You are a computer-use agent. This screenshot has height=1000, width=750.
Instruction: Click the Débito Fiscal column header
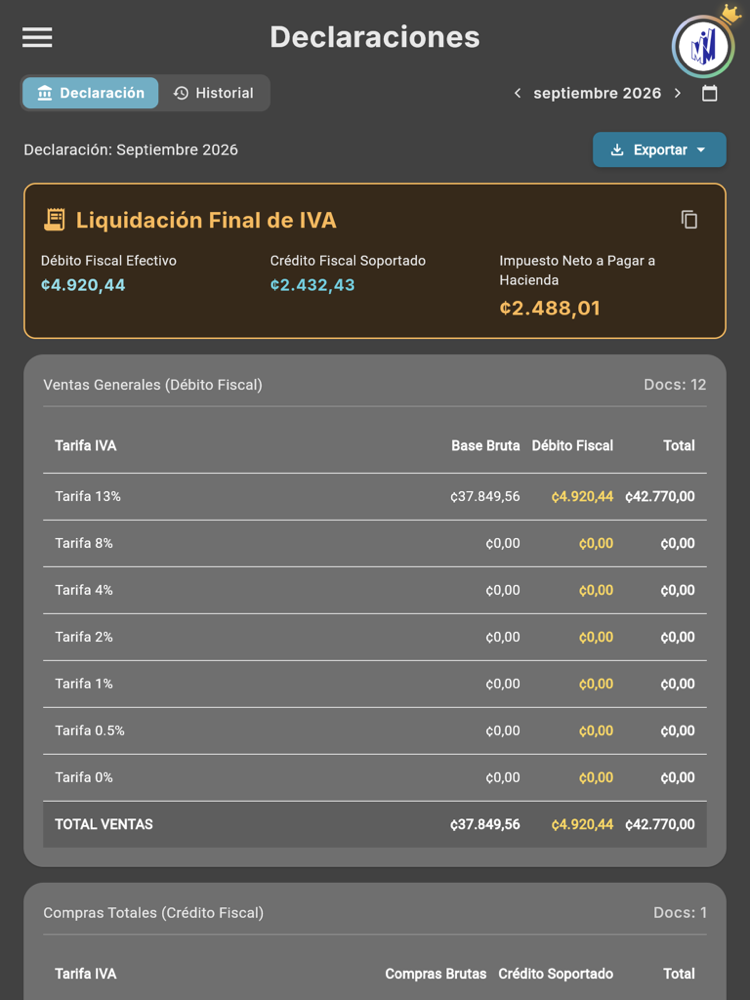point(572,446)
